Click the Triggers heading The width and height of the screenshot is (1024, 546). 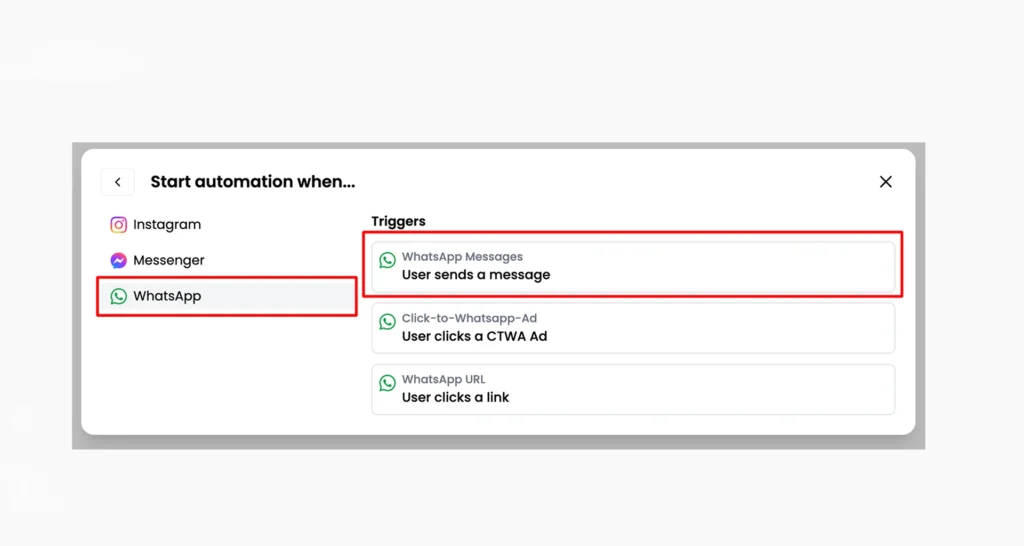coord(398,221)
